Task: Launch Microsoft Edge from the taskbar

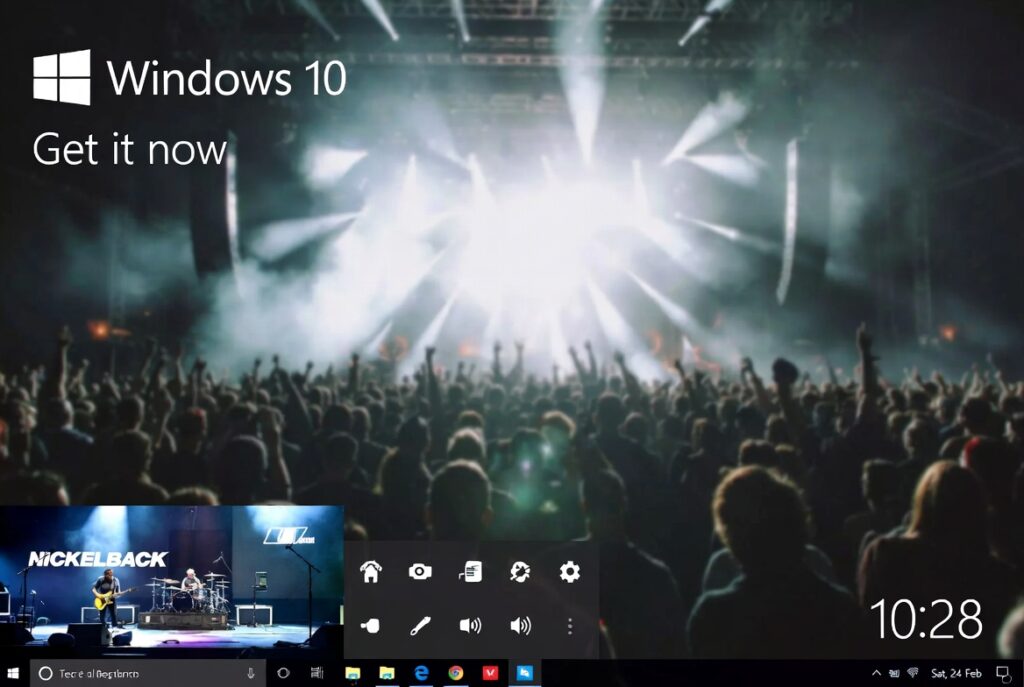Action: (x=421, y=674)
